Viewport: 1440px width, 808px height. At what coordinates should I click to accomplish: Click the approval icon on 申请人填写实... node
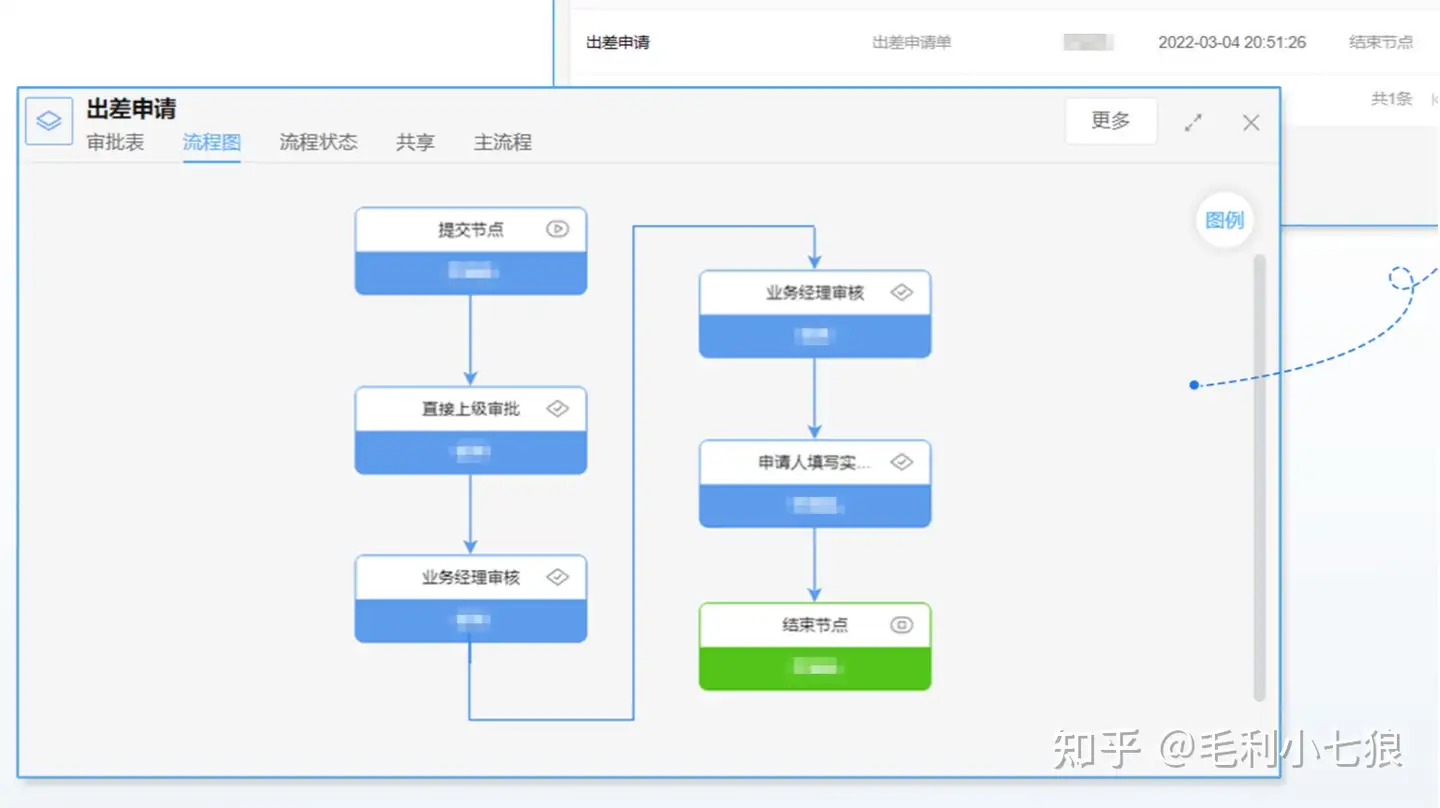click(x=901, y=462)
